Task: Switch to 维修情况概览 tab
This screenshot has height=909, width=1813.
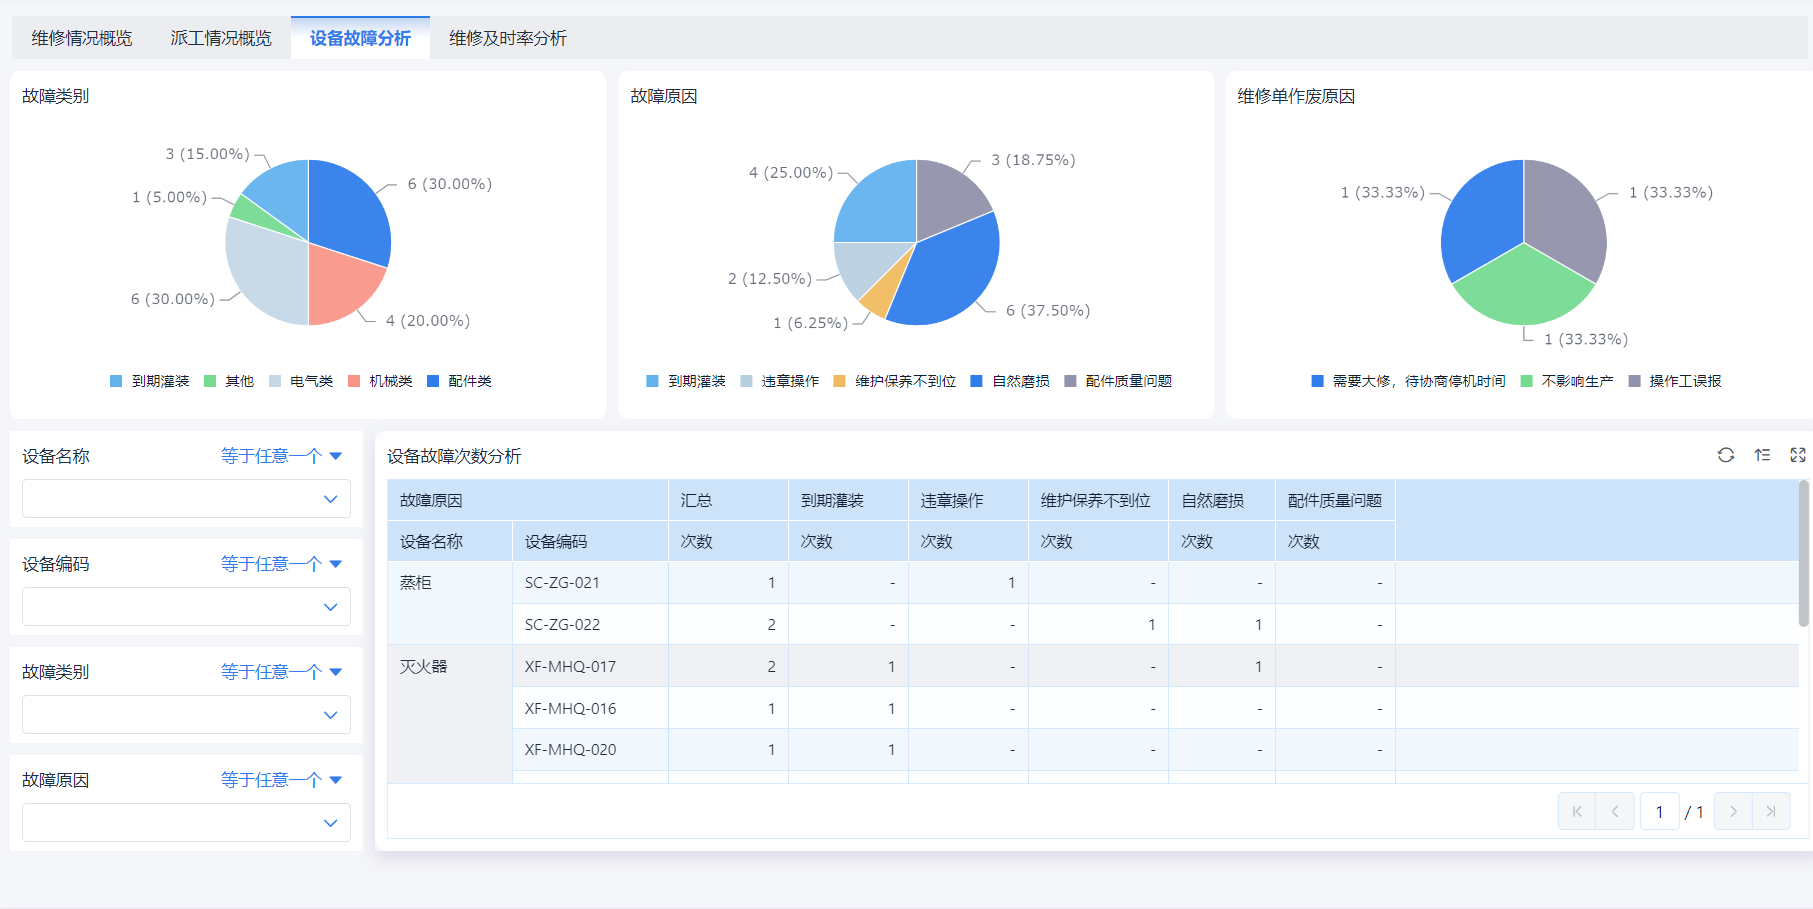Action: (82, 38)
